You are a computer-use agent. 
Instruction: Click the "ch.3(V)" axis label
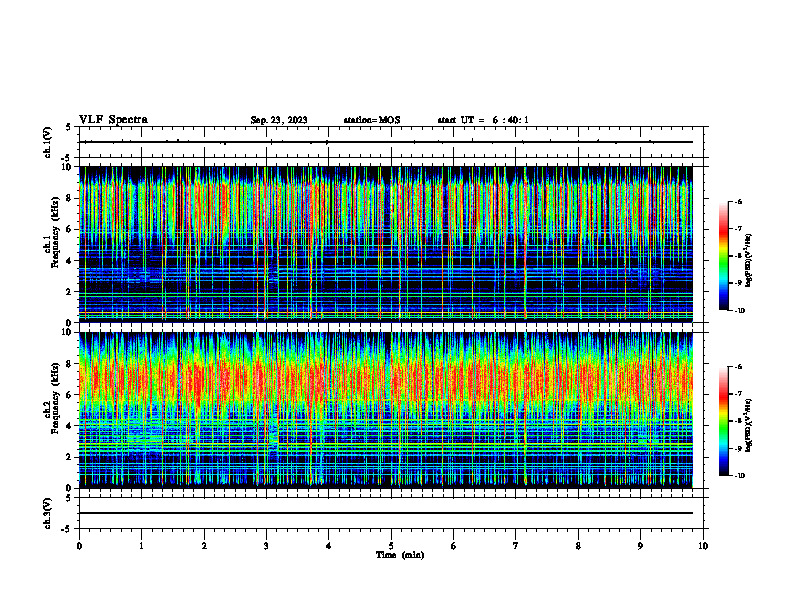(47, 513)
